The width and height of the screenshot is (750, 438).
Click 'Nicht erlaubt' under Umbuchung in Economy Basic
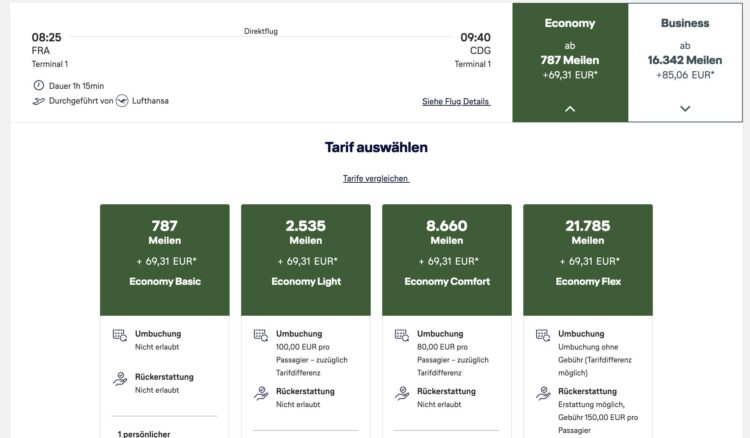coord(157,347)
